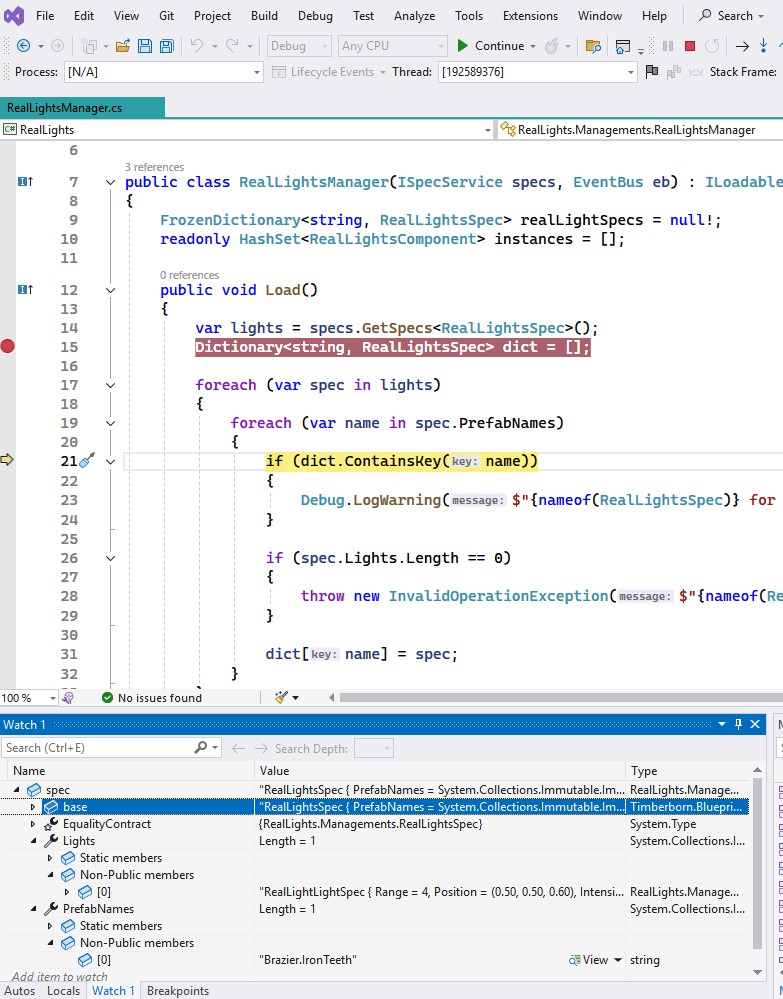Open the Debug menu
Screen dimensions: 783x999
315,16
